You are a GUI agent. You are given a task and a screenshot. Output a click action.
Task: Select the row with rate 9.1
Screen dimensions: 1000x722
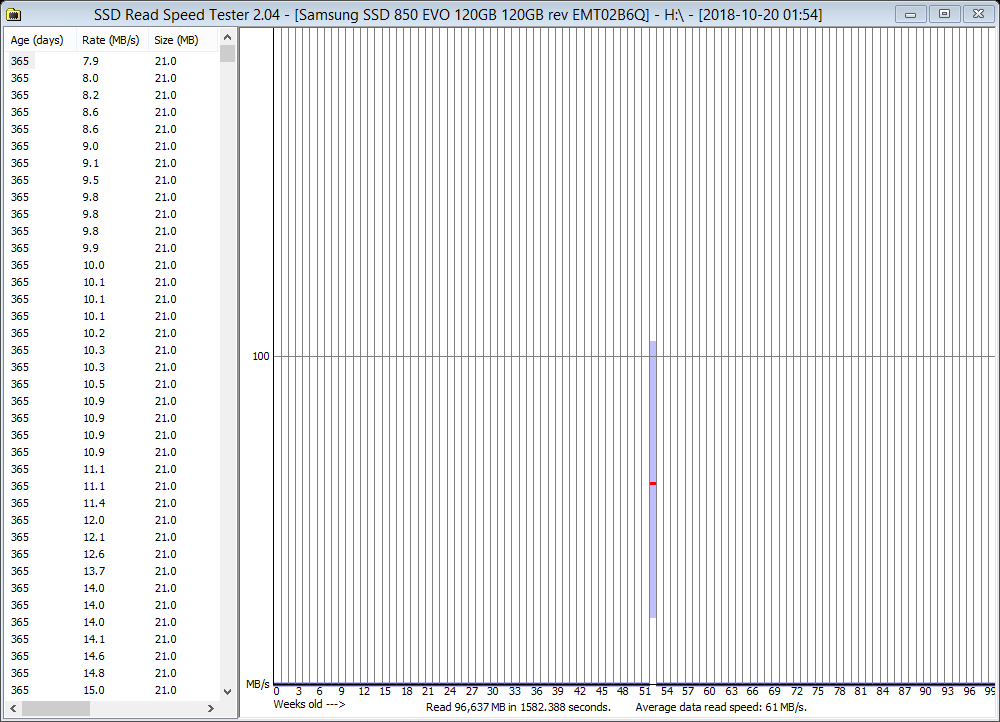point(112,163)
